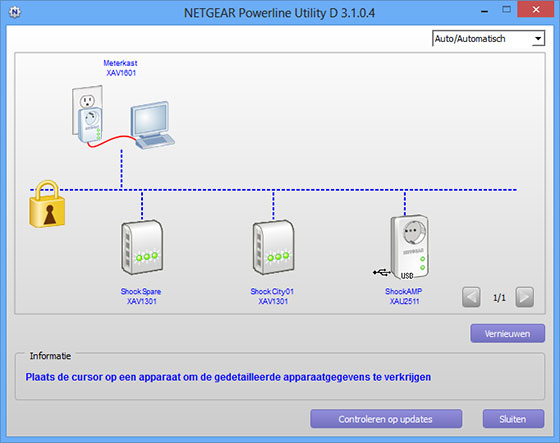Image resolution: width=560 pixels, height=443 pixels.
Task: Click the golden padlock security icon
Action: [x=47, y=204]
